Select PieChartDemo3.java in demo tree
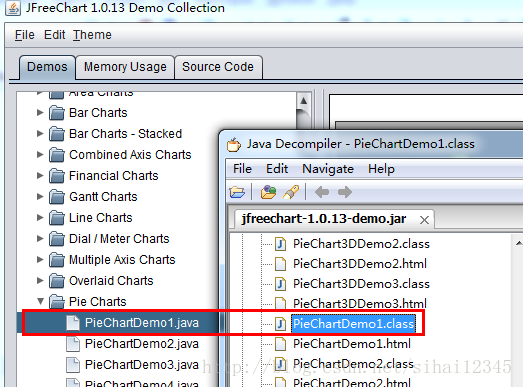The image size is (523, 387). pos(142,365)
